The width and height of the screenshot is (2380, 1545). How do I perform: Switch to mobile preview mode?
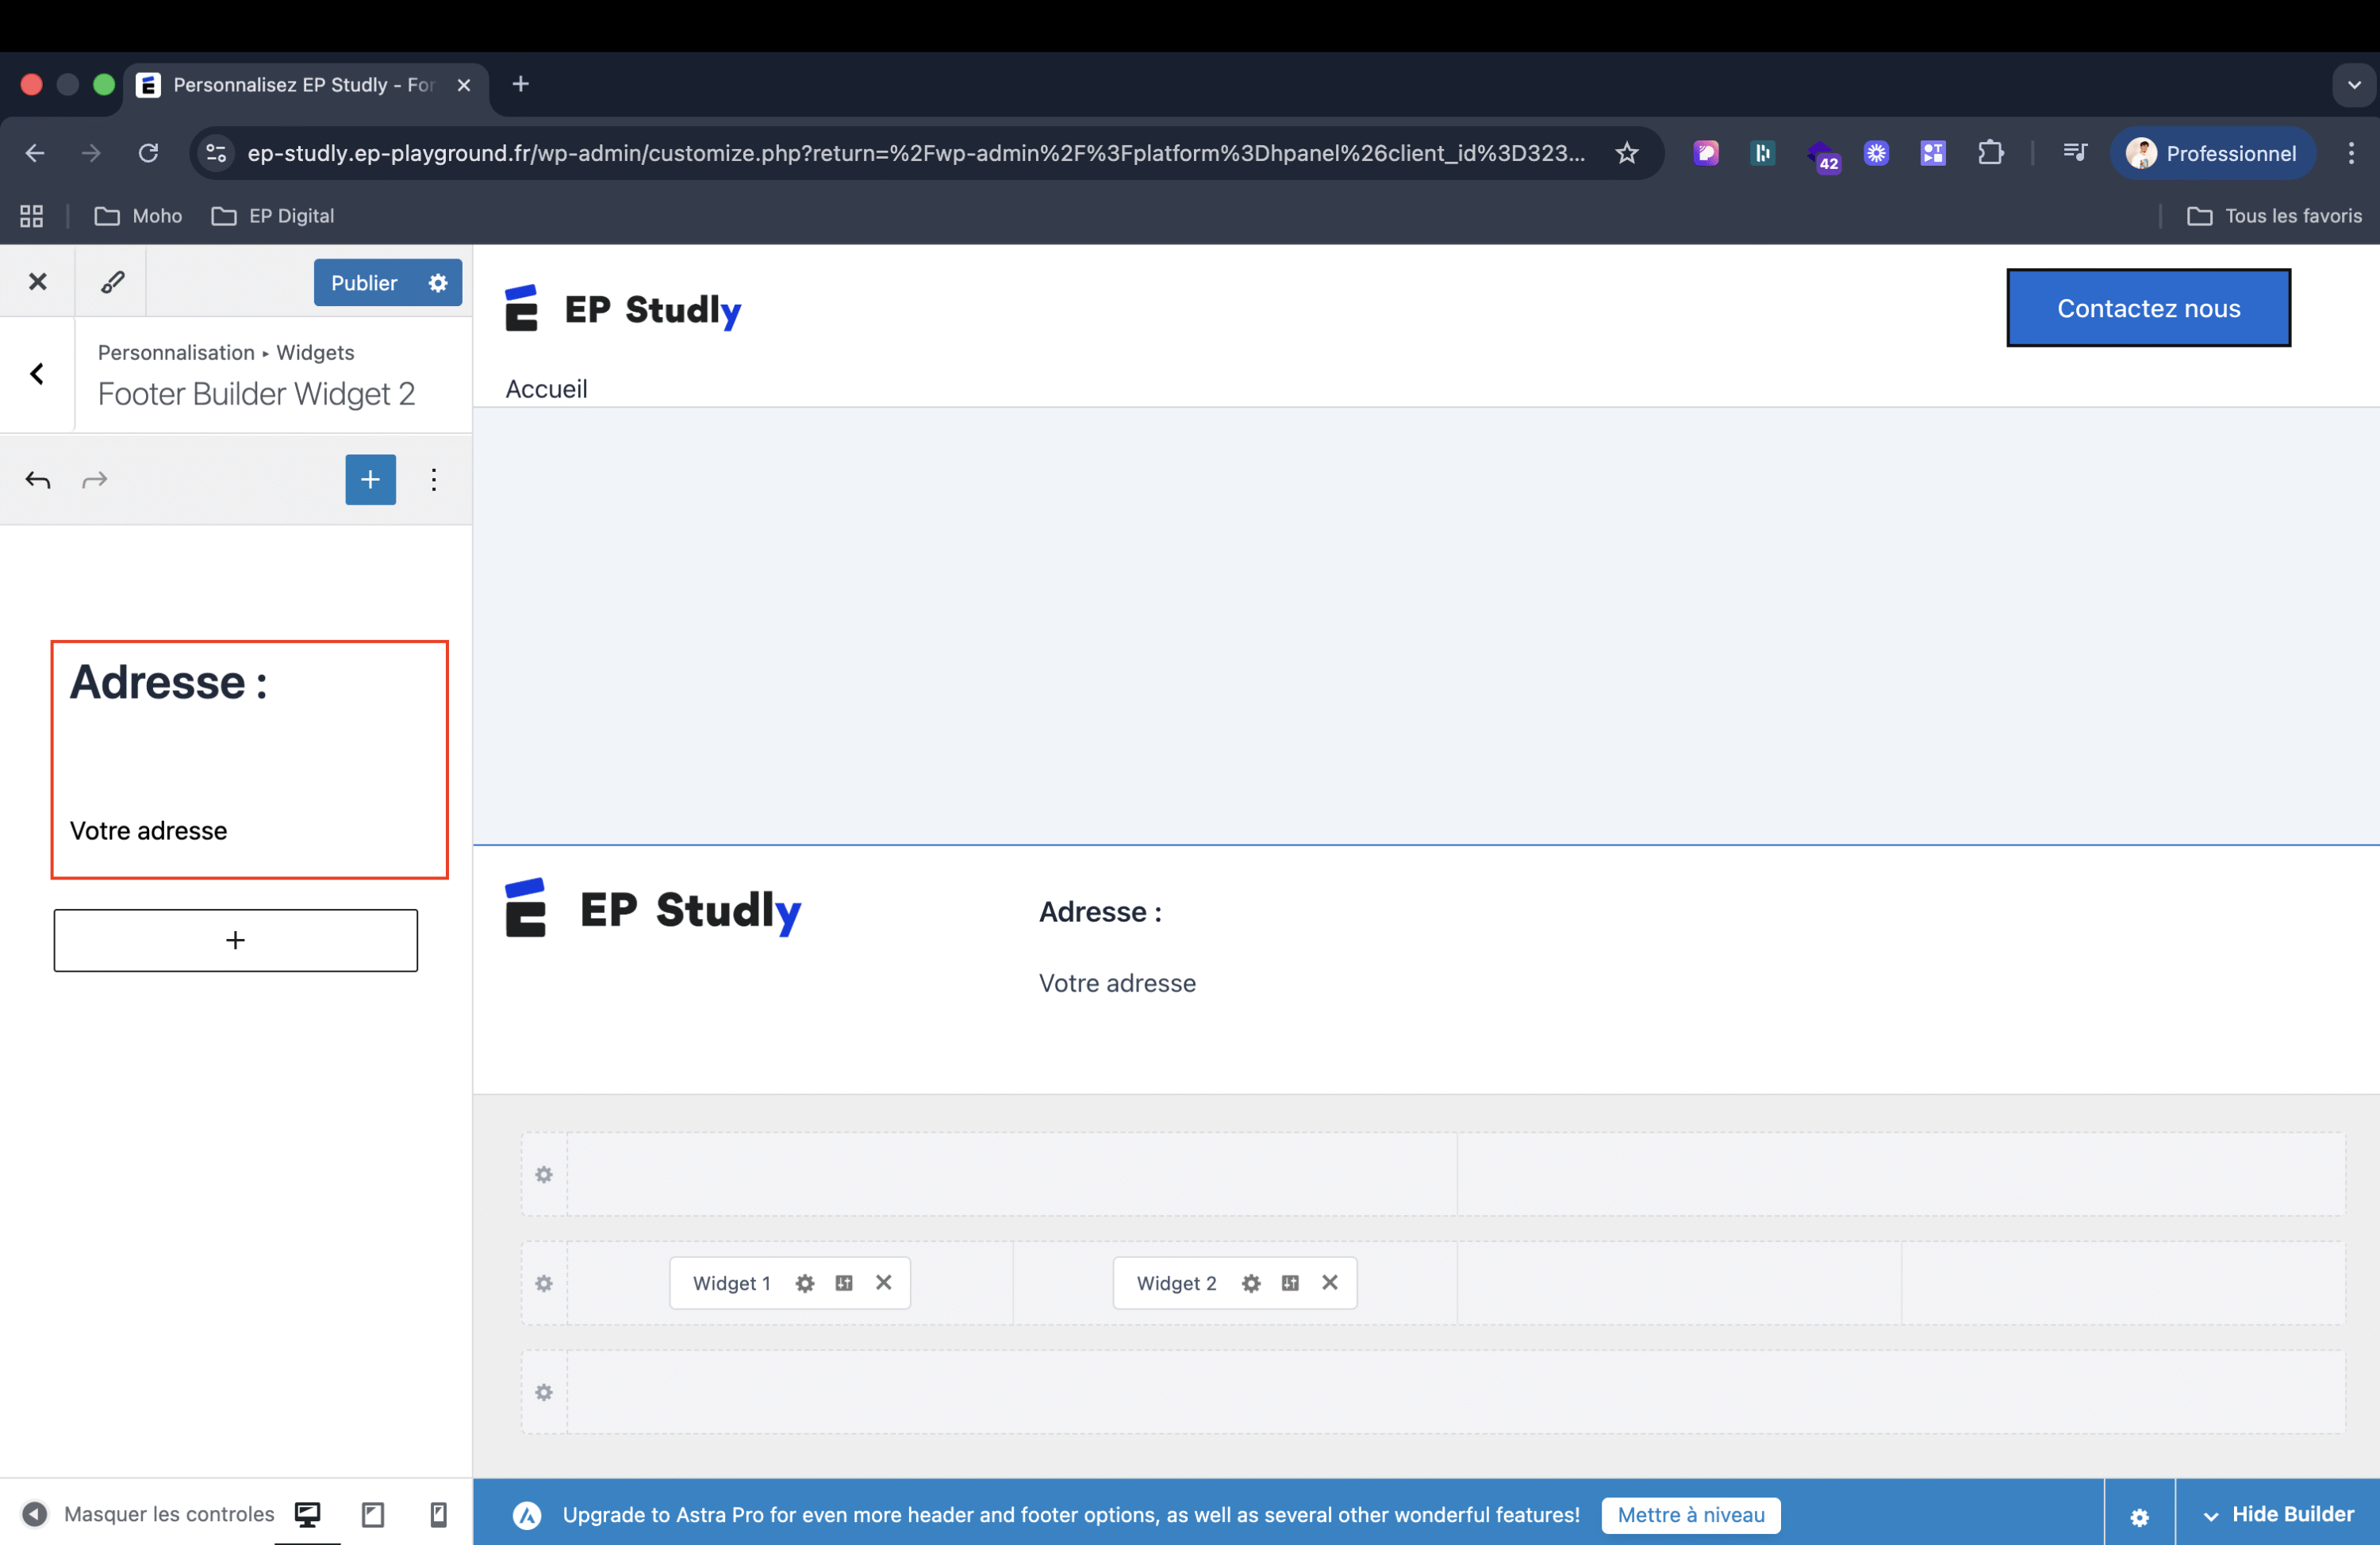click(x=438, y=1514)
